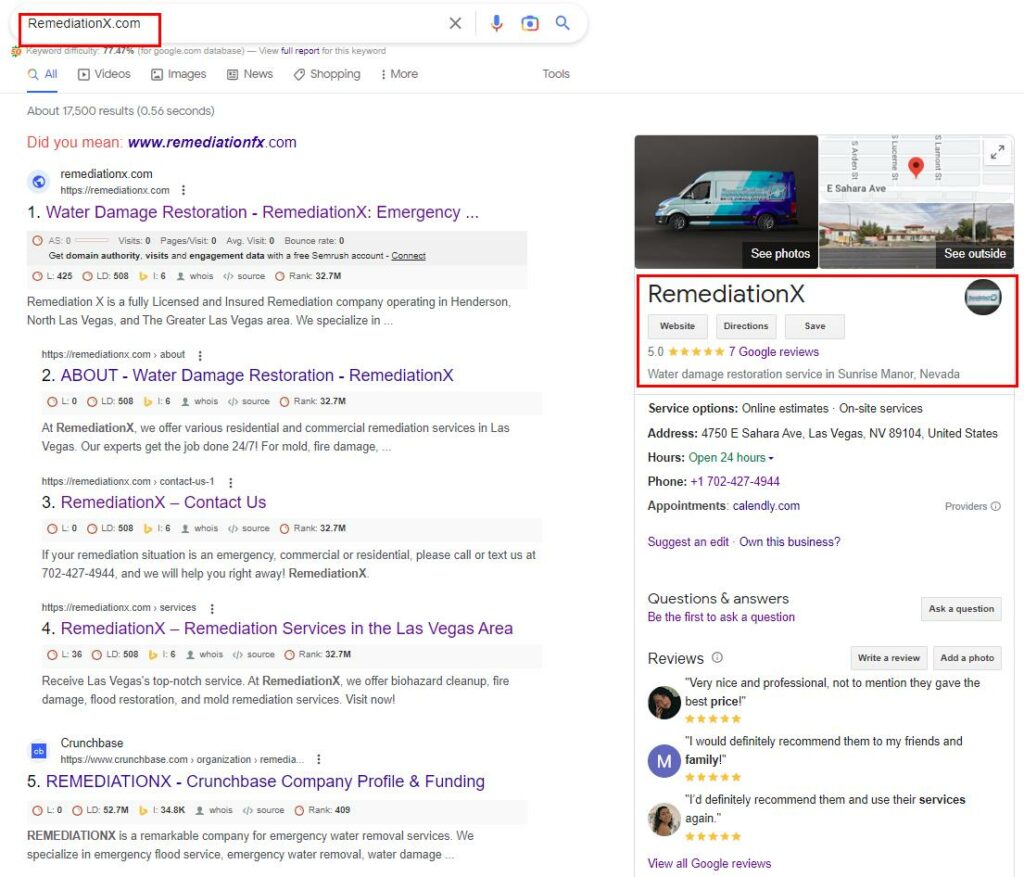Click Be the first to ask a question
The image size is (1024, 877).
point(721,617)
